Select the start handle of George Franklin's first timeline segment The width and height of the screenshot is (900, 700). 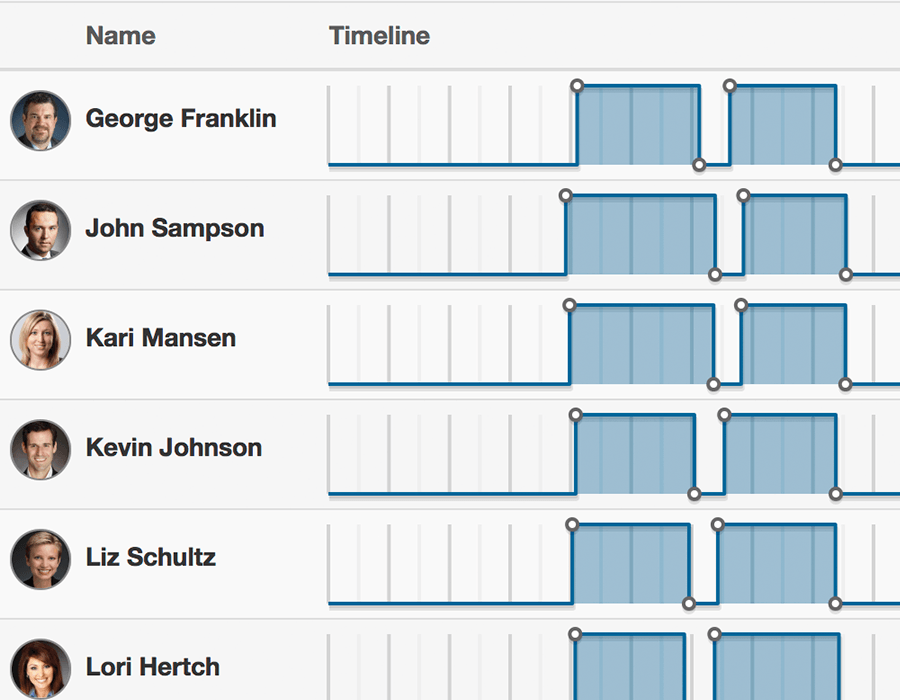point(578,87)
